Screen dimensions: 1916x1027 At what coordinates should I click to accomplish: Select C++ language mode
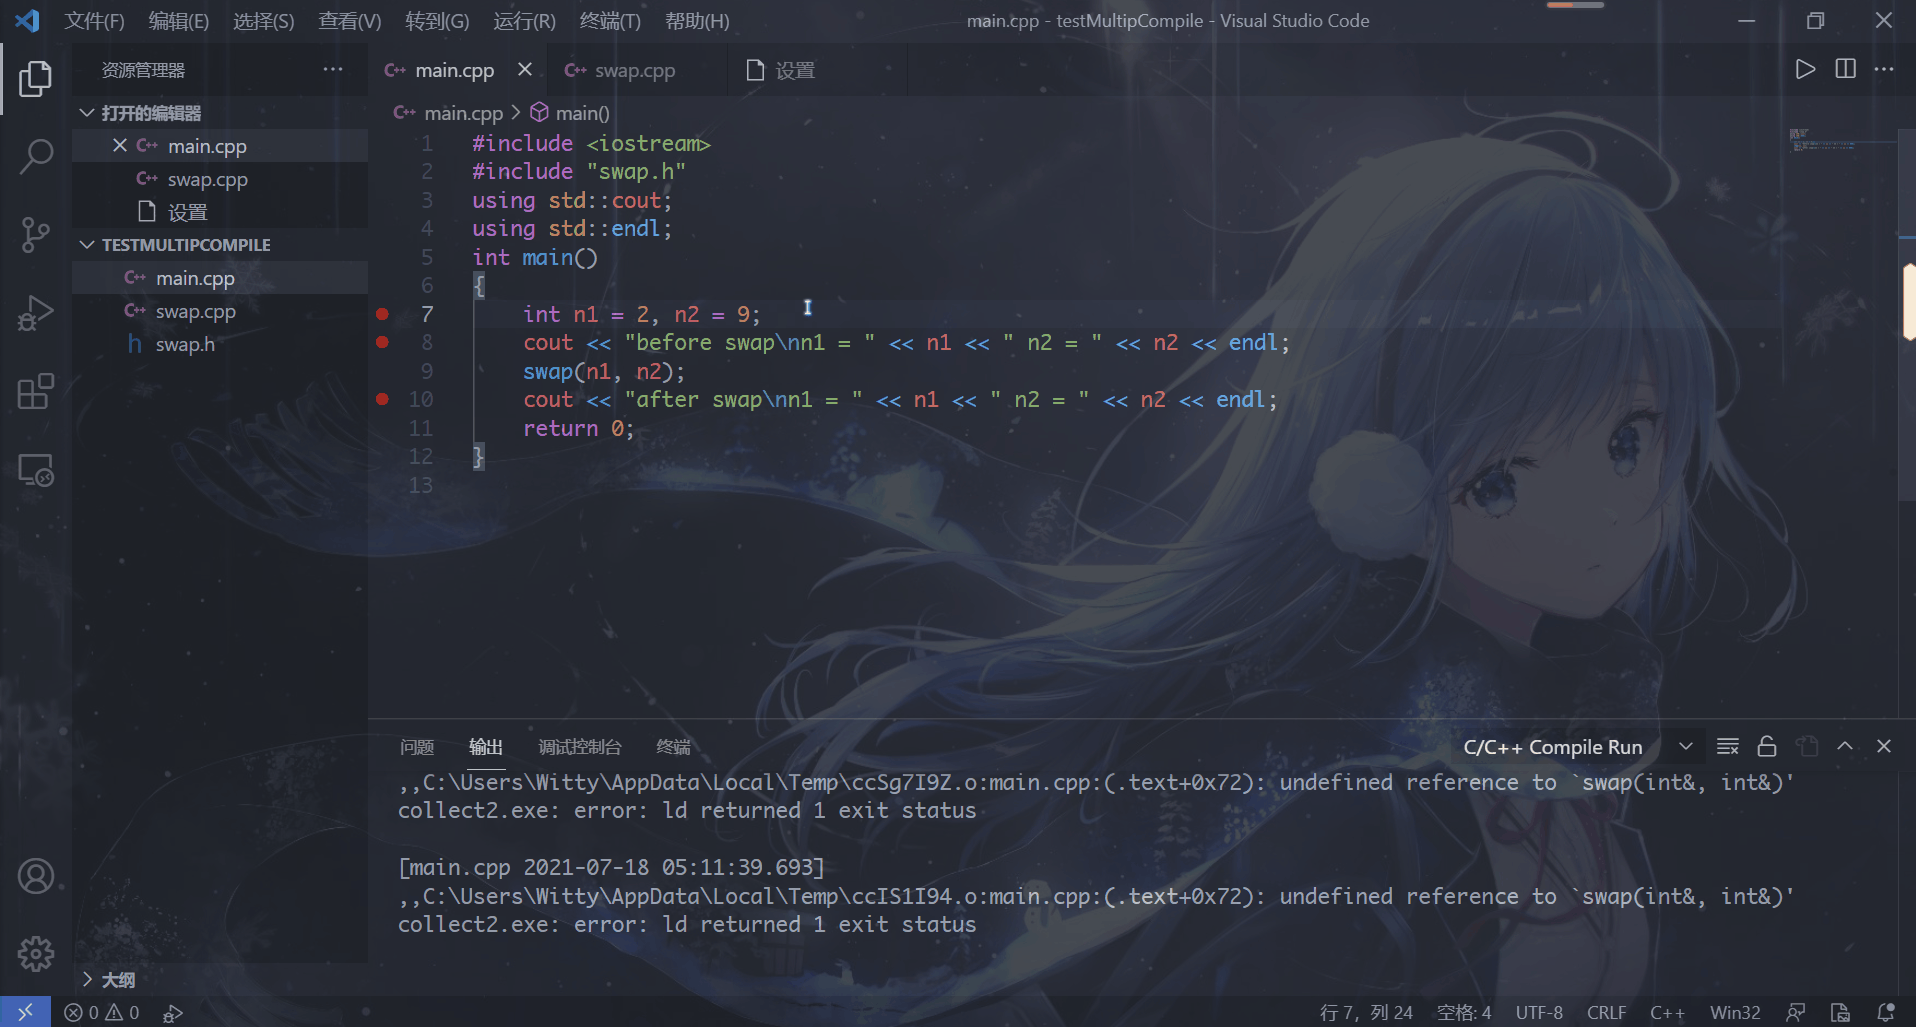coord(1667,1012)
